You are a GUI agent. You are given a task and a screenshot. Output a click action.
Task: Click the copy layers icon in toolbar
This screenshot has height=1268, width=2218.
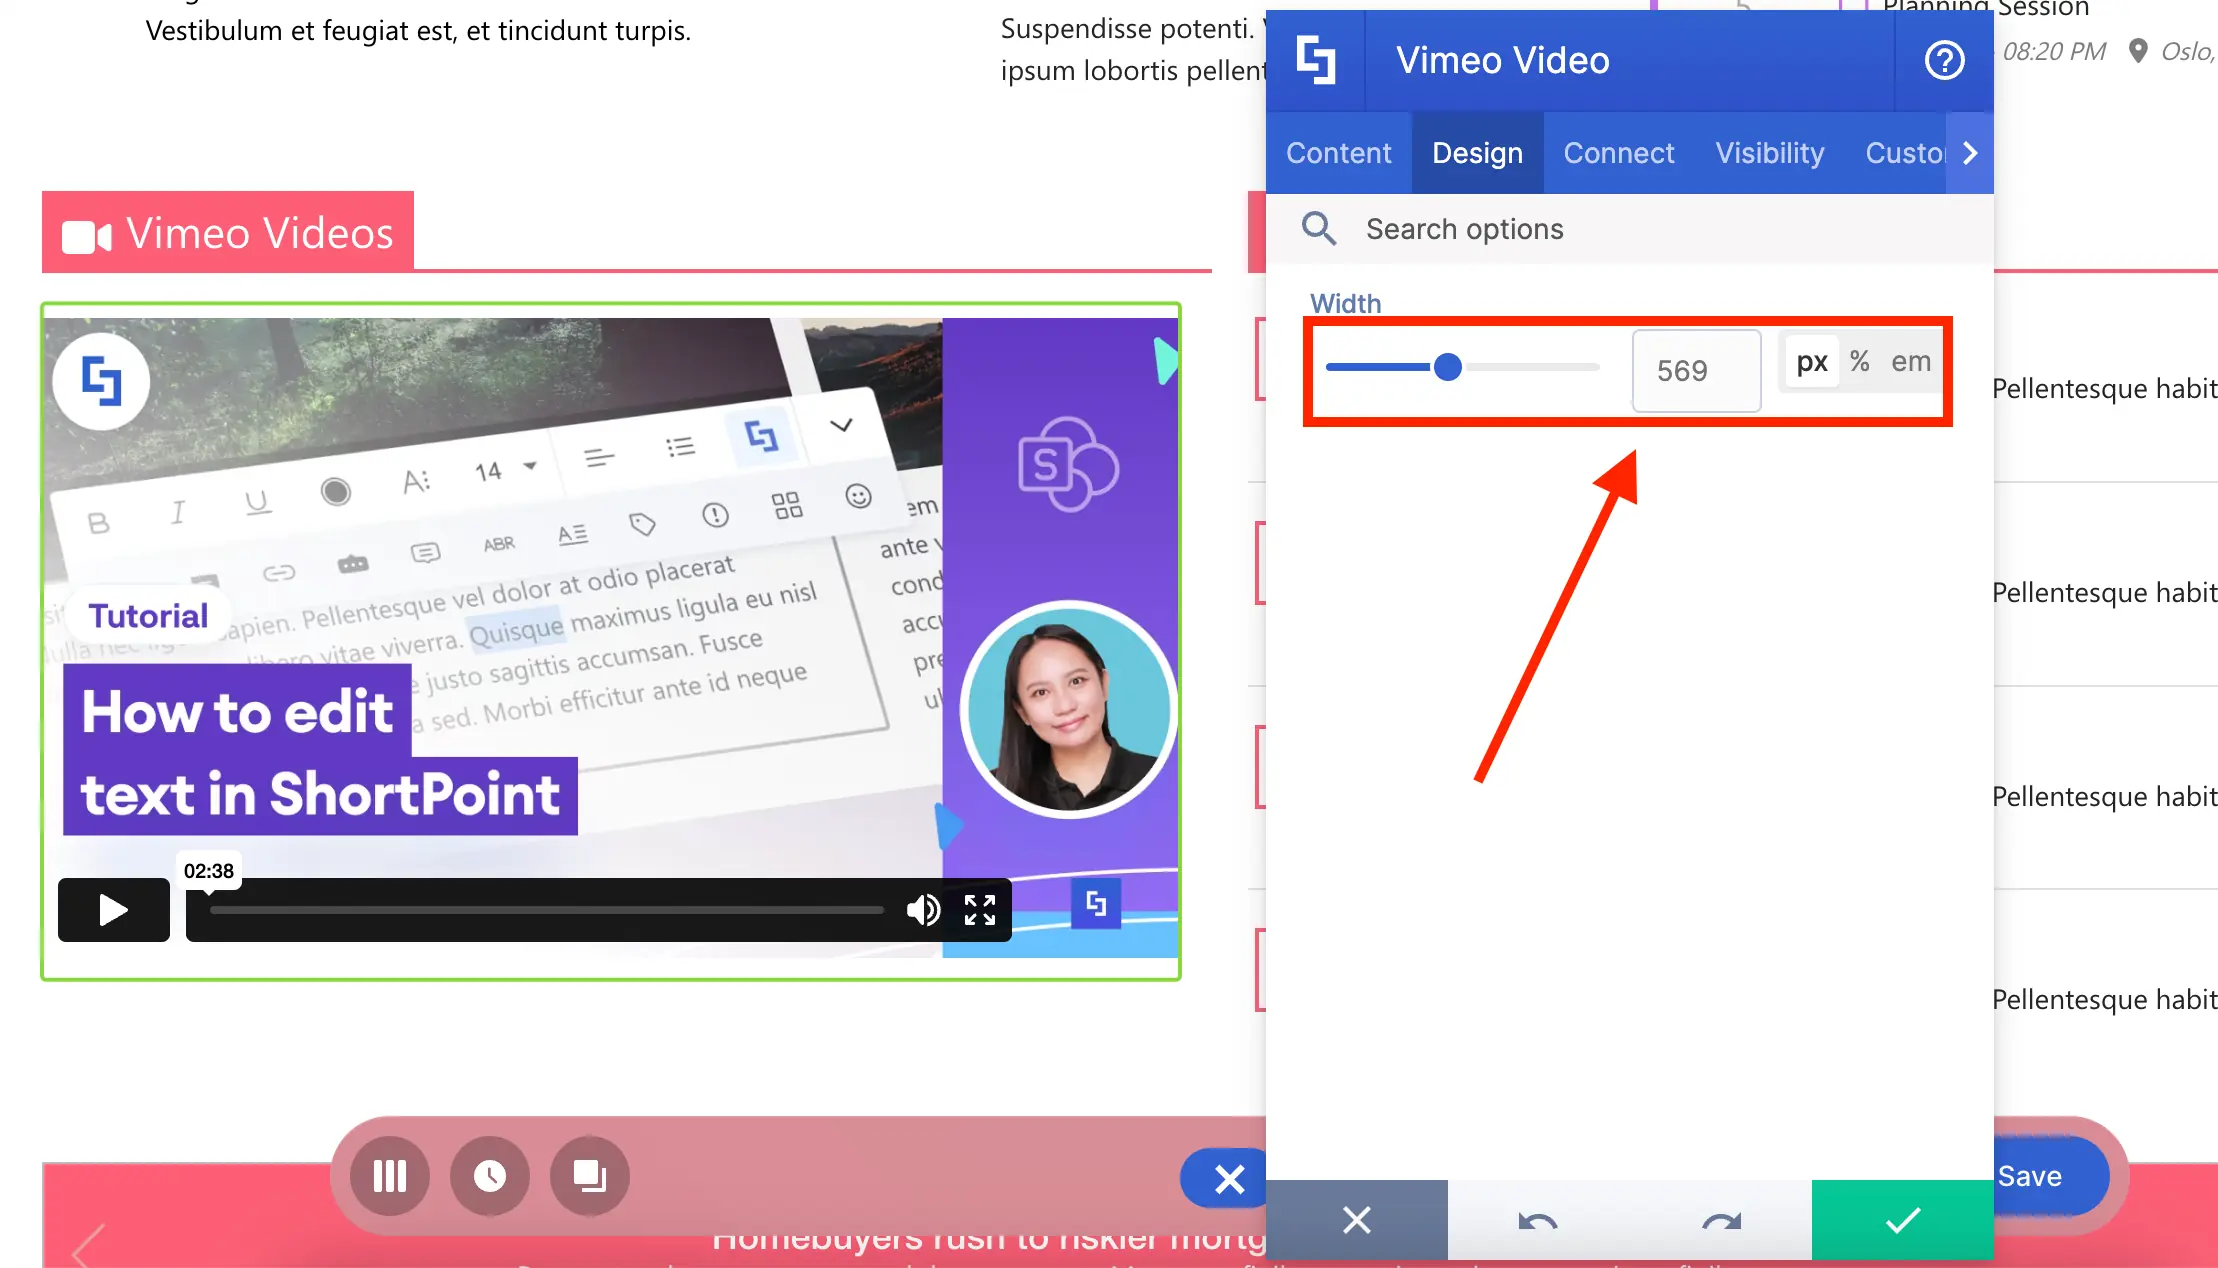(x=590, y=1176)
